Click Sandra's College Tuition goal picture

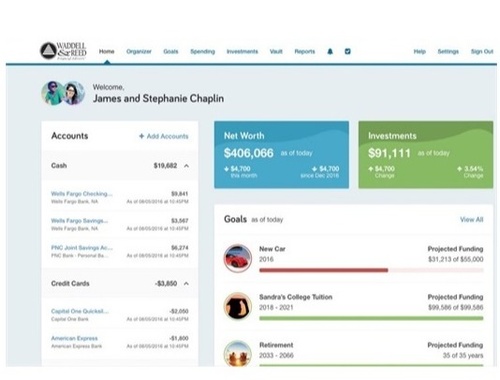click(238, 306)
